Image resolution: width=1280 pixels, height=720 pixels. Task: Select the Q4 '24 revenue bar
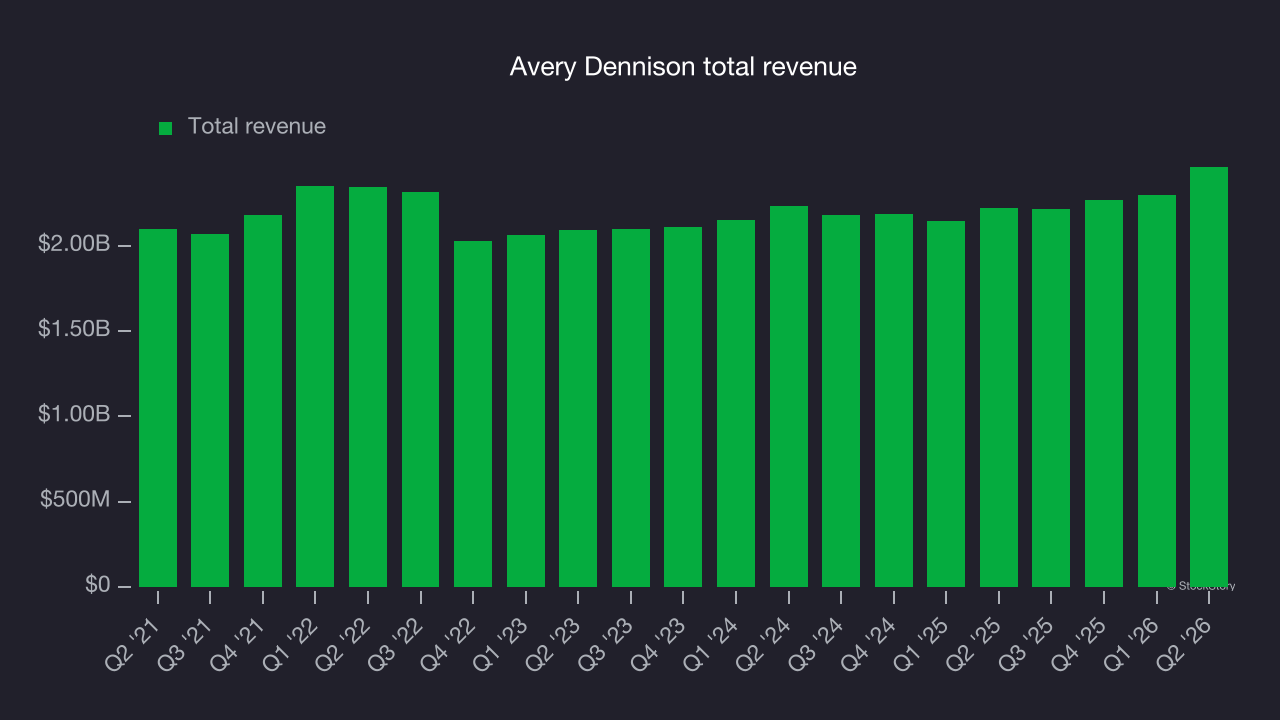[894, 400]
